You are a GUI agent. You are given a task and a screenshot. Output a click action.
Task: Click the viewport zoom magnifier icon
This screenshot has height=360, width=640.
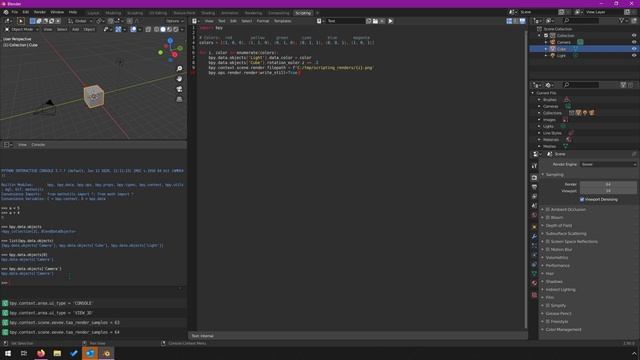(x=179, y=69)
